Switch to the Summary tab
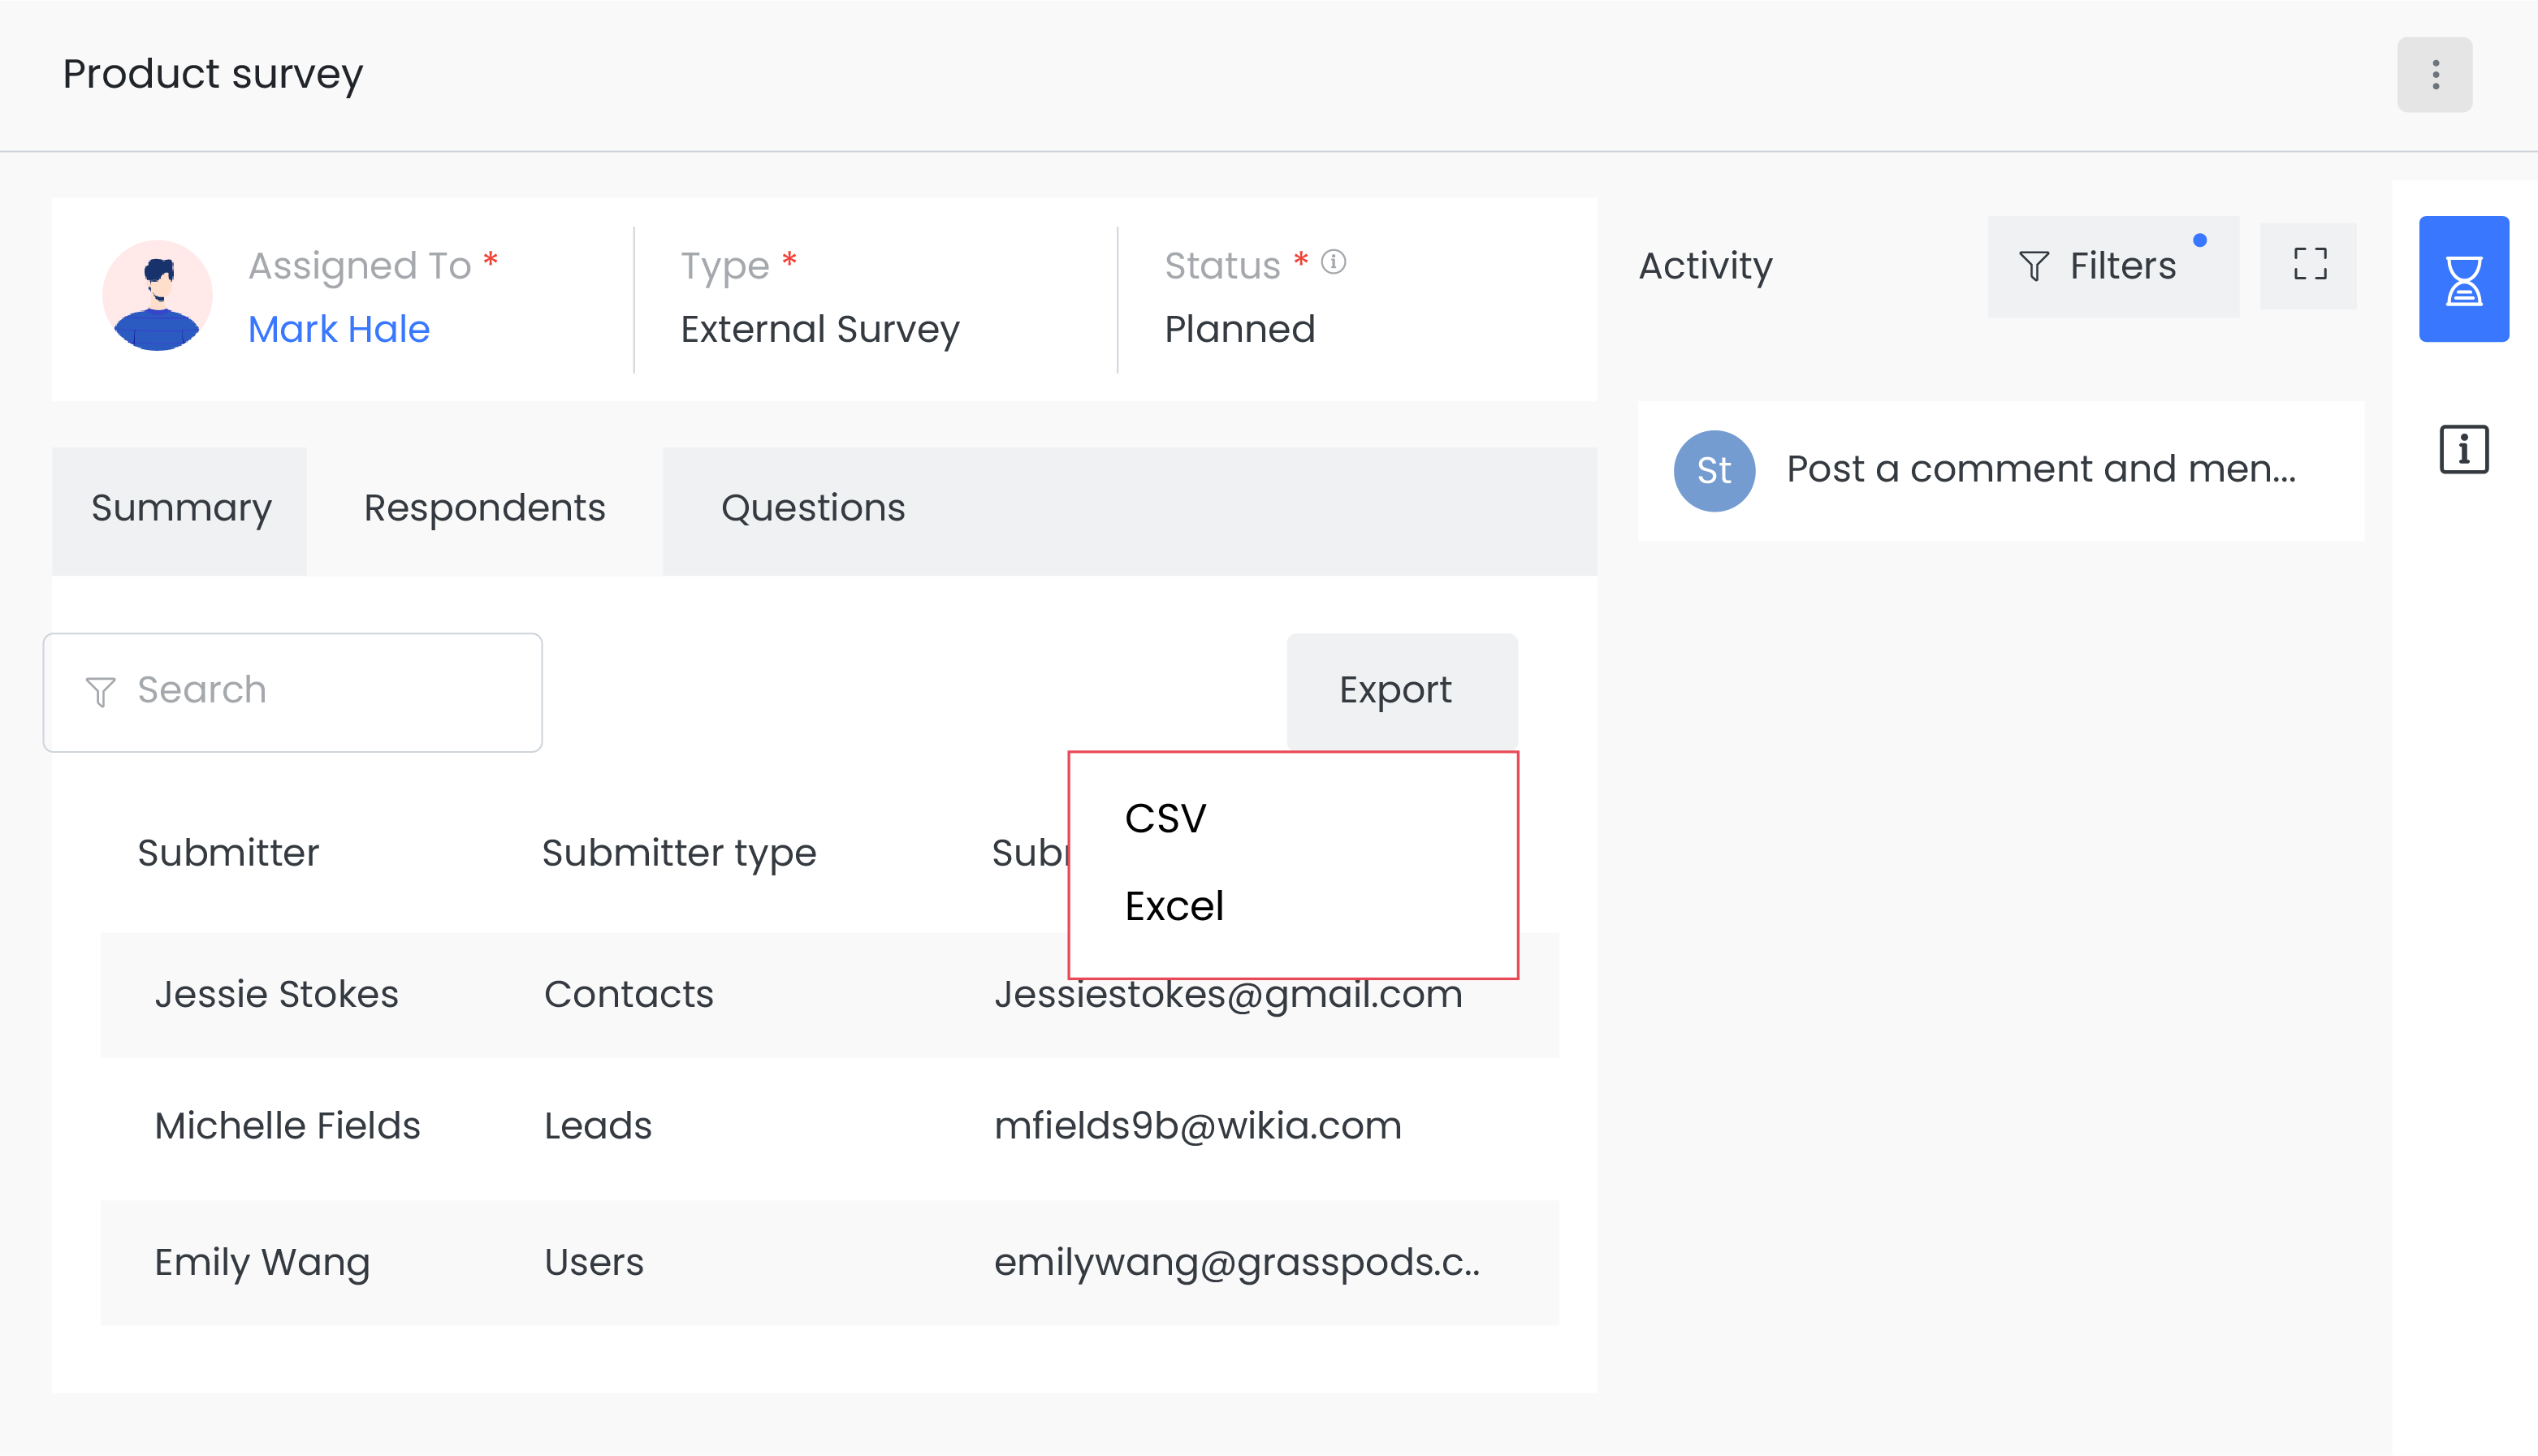 point(181,509)
